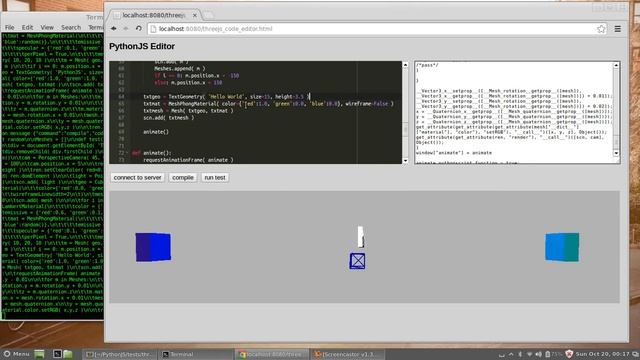Open the Chrome hamburger menu
Screen dimensions: 640x360
(x=618, y=29)
